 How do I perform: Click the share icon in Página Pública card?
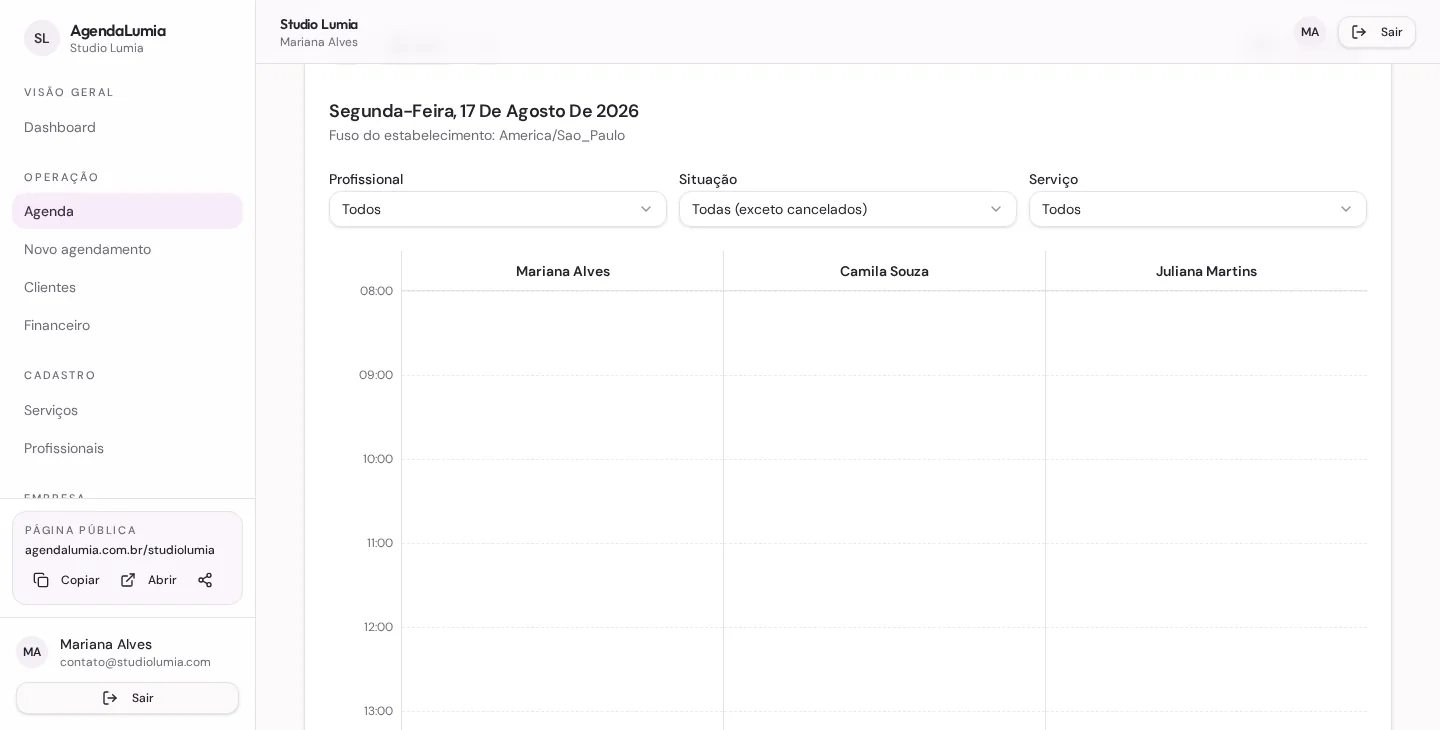coord(205,580)
